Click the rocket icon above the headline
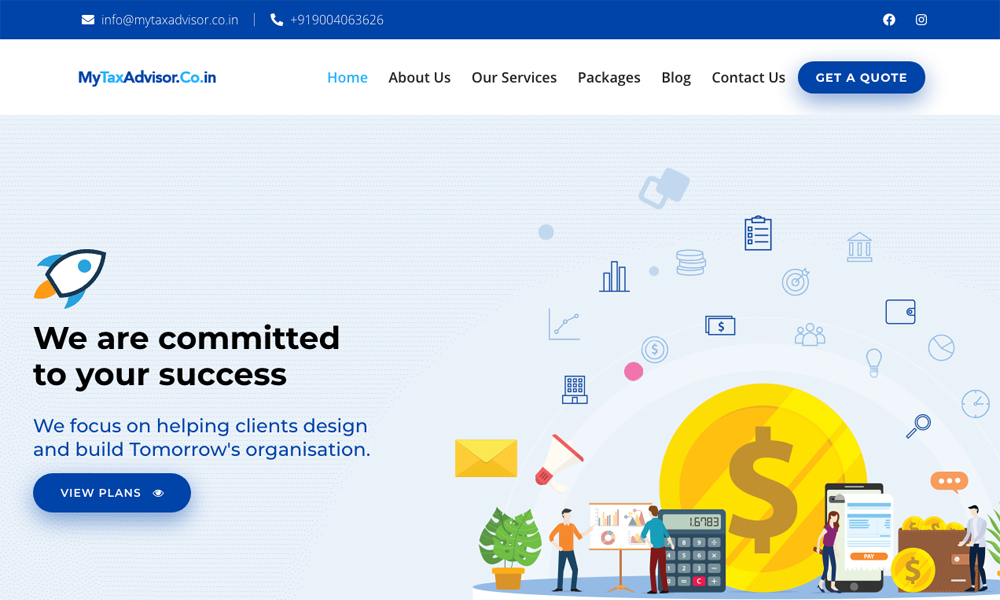The width and height of the screenshot is (1000, 600). click(70, 277)
